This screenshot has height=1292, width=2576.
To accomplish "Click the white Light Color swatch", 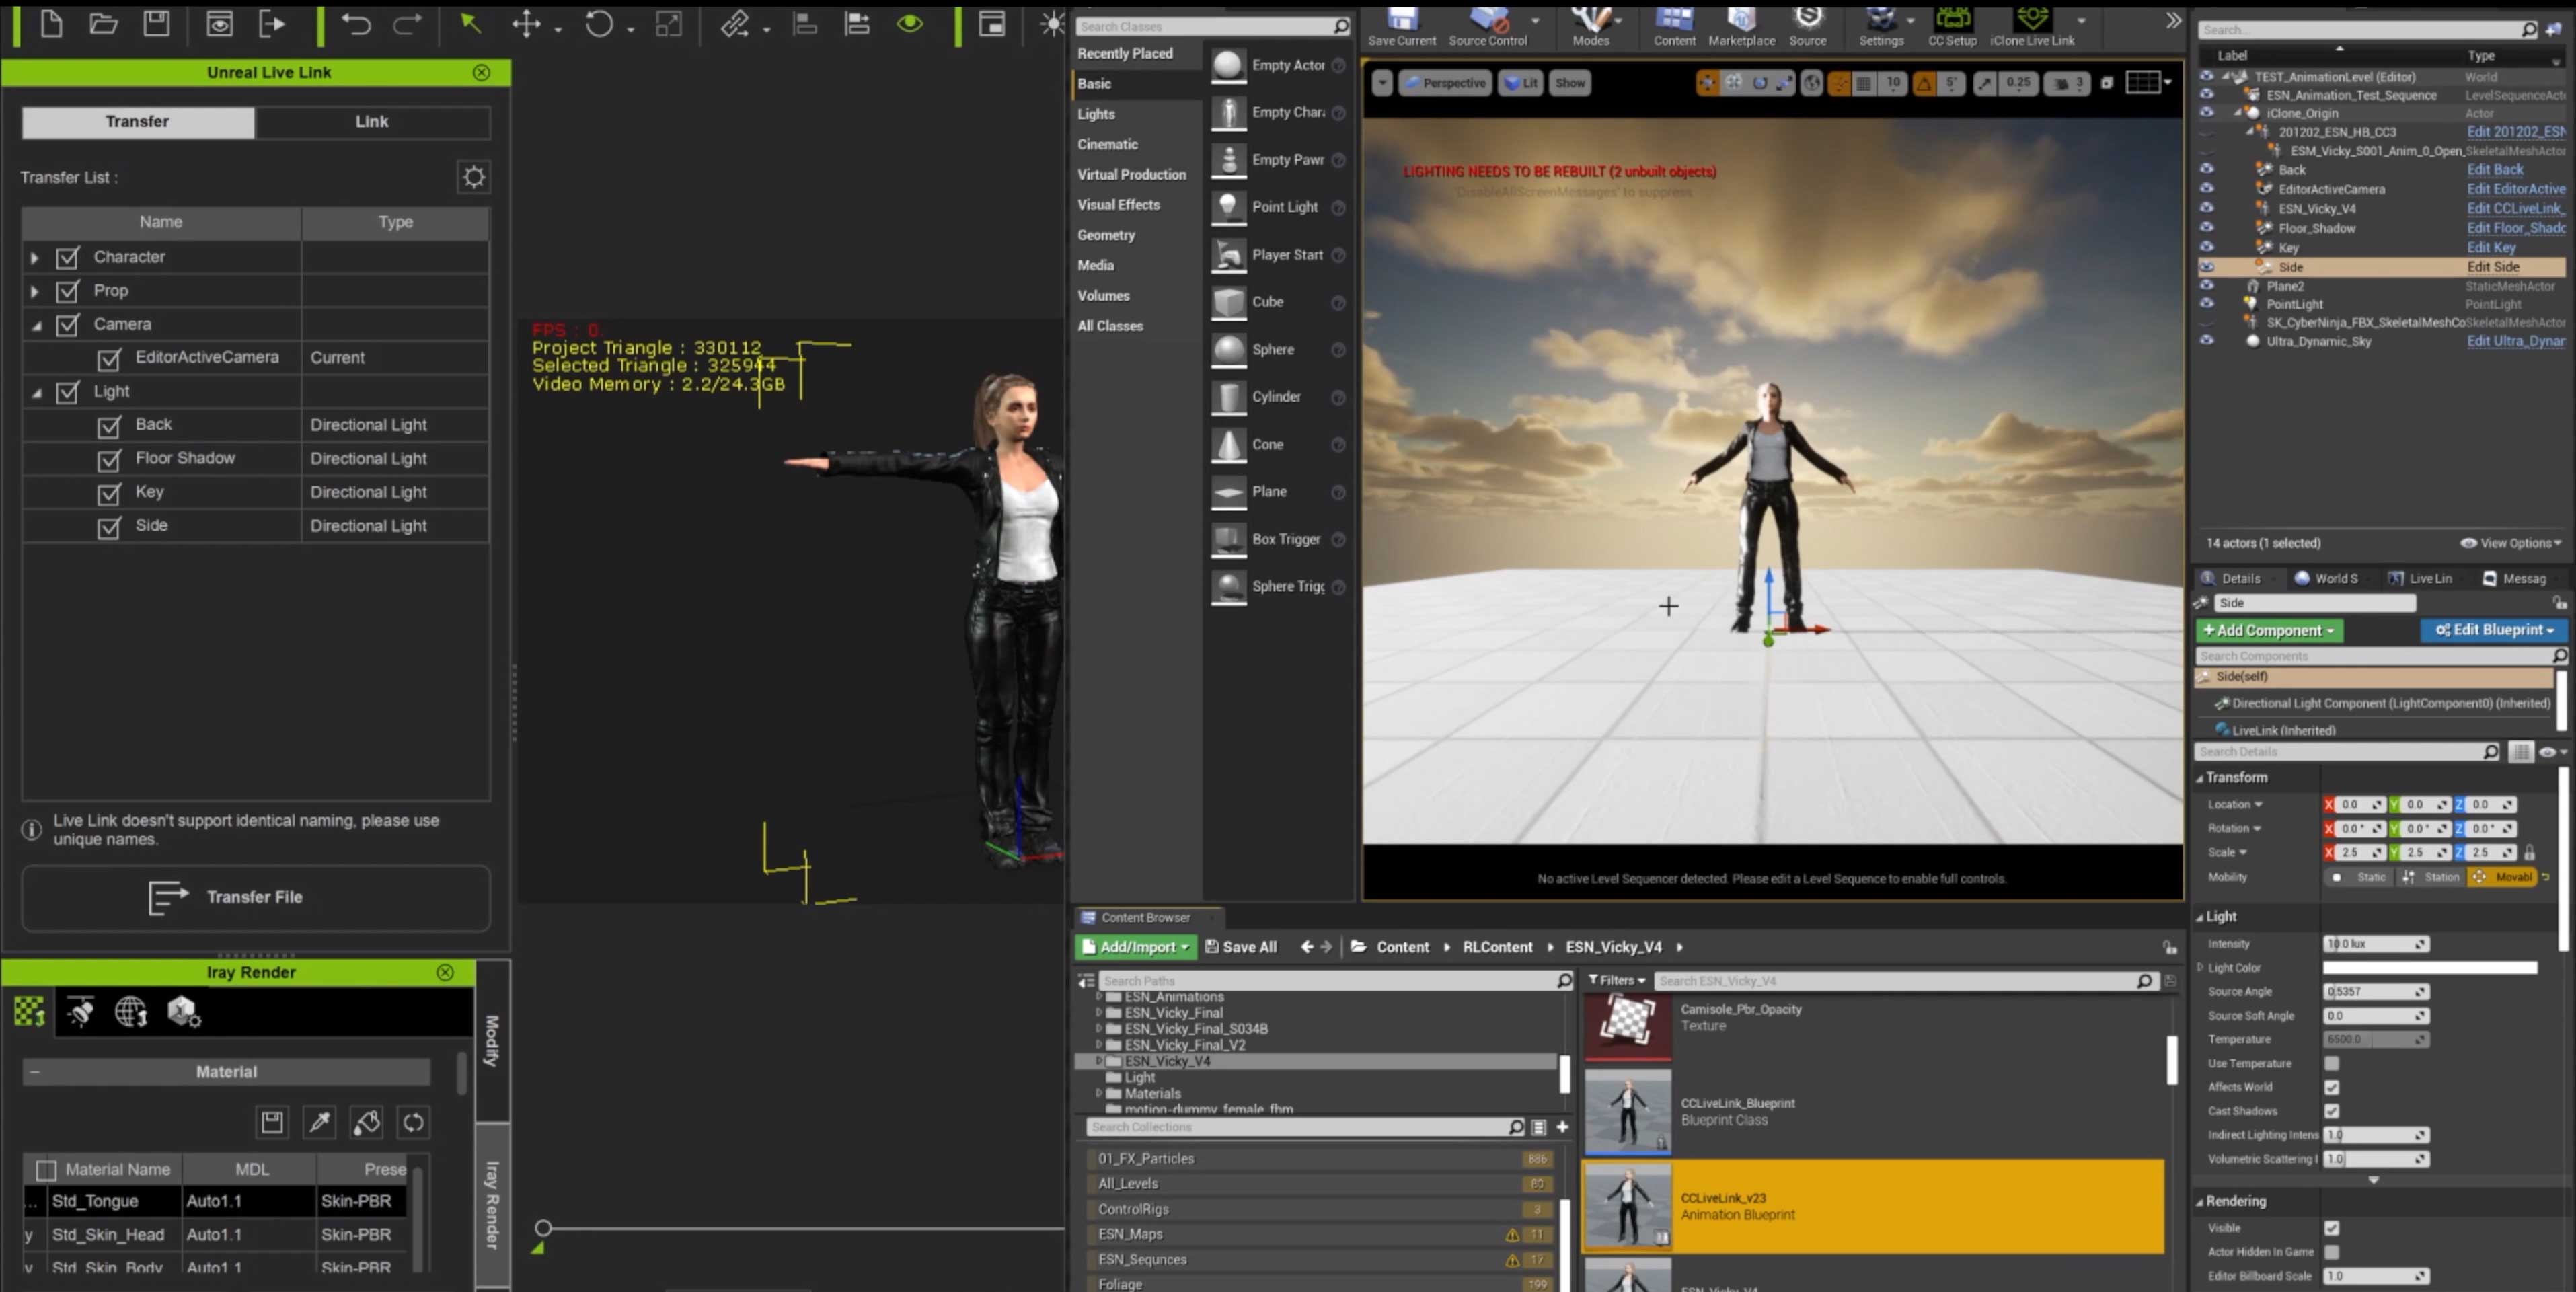I will [2429, 967].
